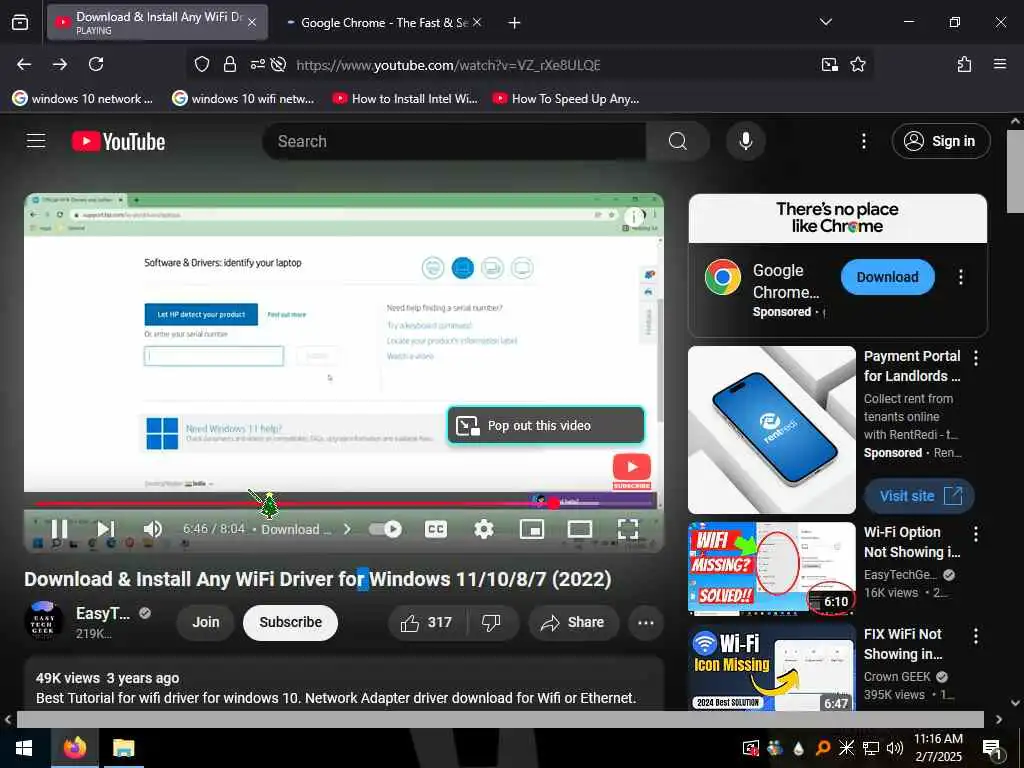Open Firefox application menu
This screenshot has width=1024, height=768.
click(999, 64)
